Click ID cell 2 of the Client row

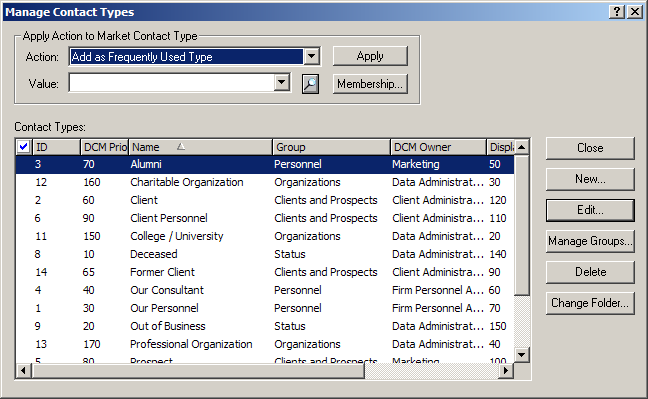click(x=38, y=201)
